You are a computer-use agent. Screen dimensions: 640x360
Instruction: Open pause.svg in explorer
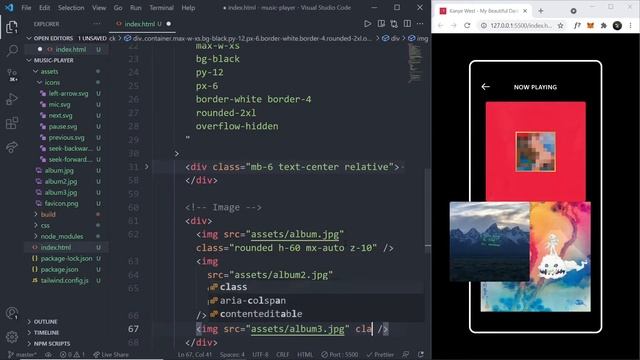click(63, 127)
